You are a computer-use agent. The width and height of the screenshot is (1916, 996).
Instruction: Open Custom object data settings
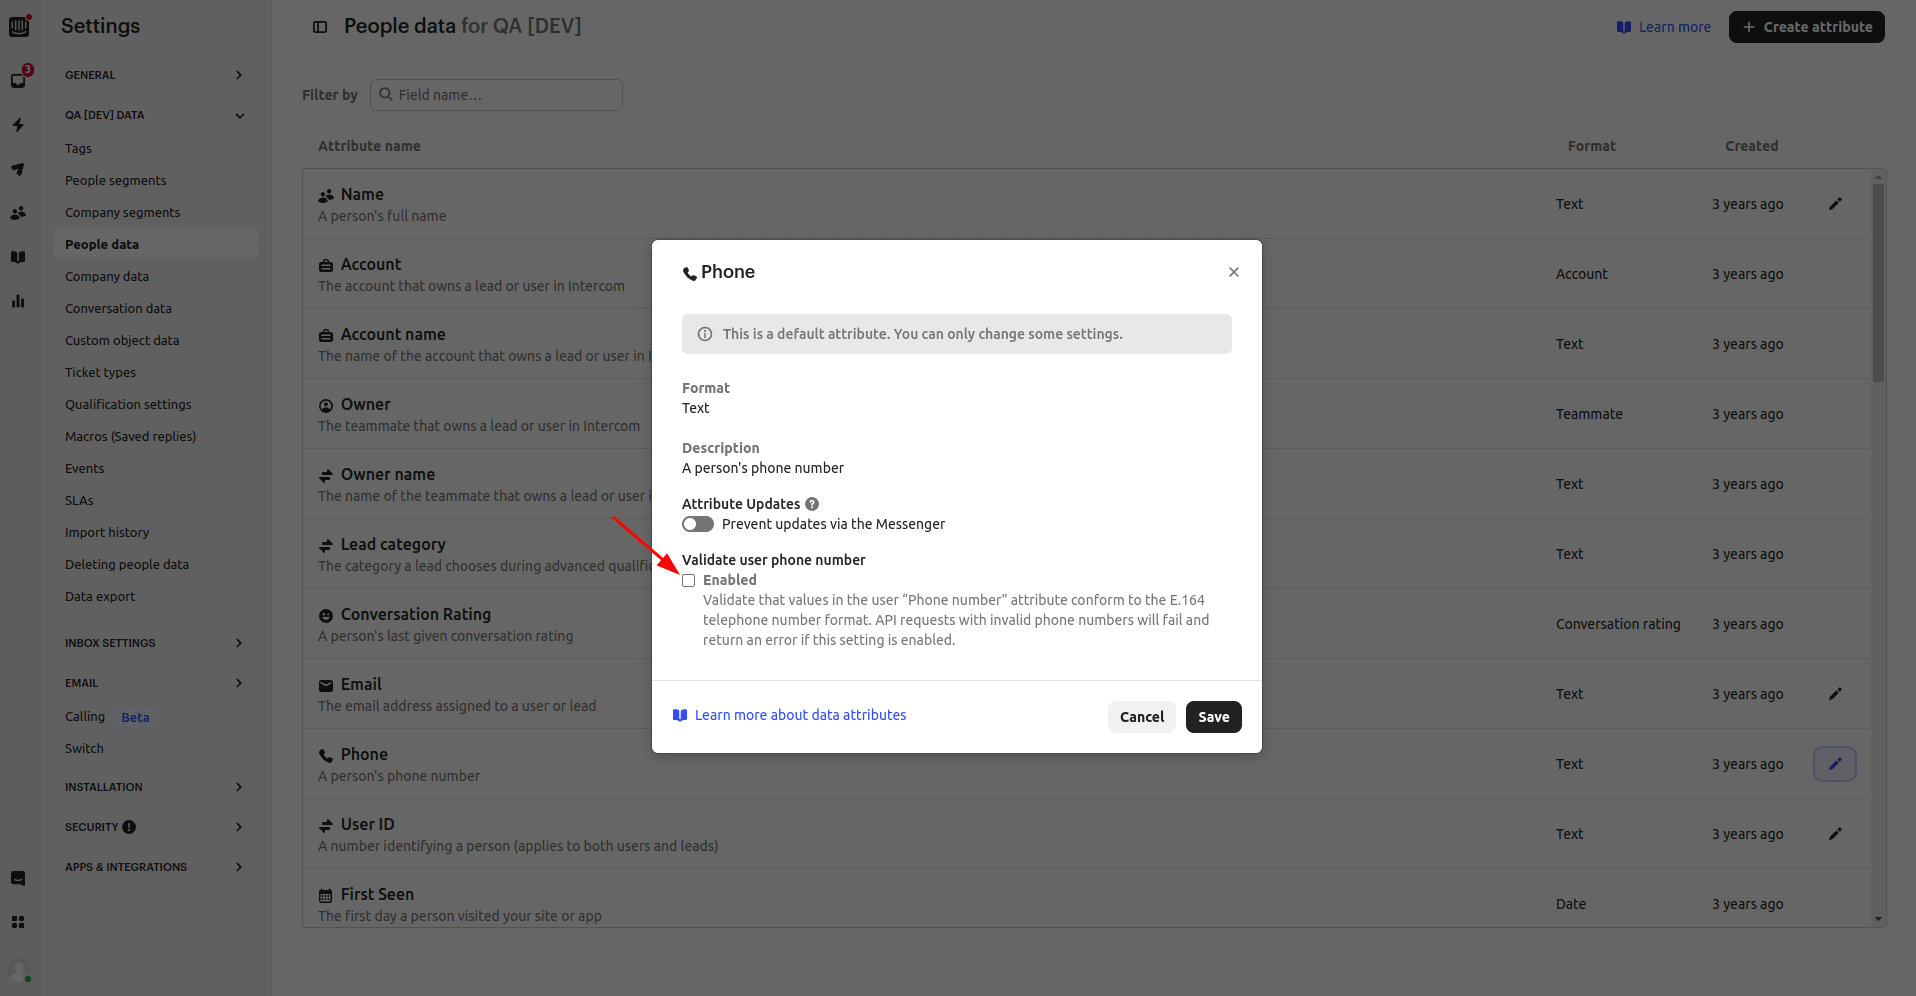[x=122, y=340]
